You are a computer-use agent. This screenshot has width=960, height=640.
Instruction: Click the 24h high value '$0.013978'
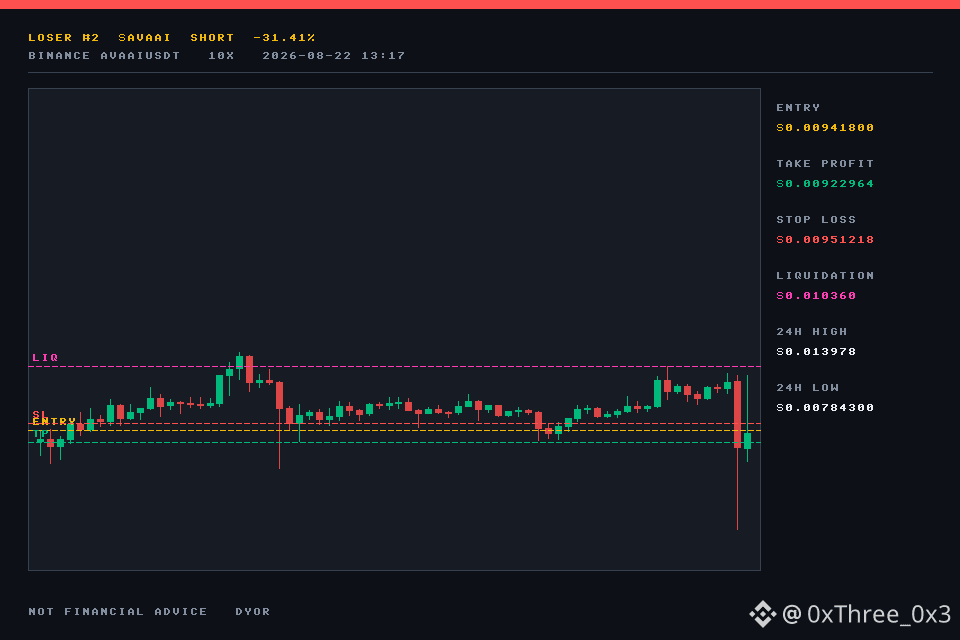click(816, 352)
